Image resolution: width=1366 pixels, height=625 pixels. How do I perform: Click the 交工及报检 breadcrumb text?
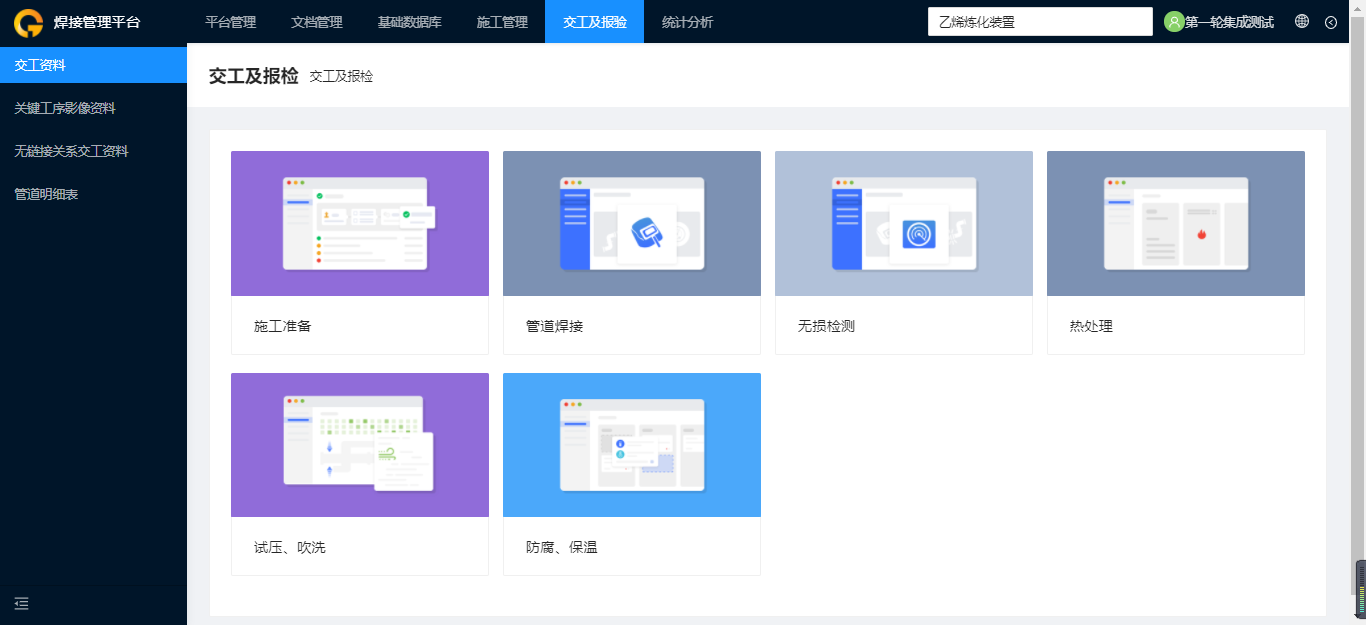coord(341,76)
